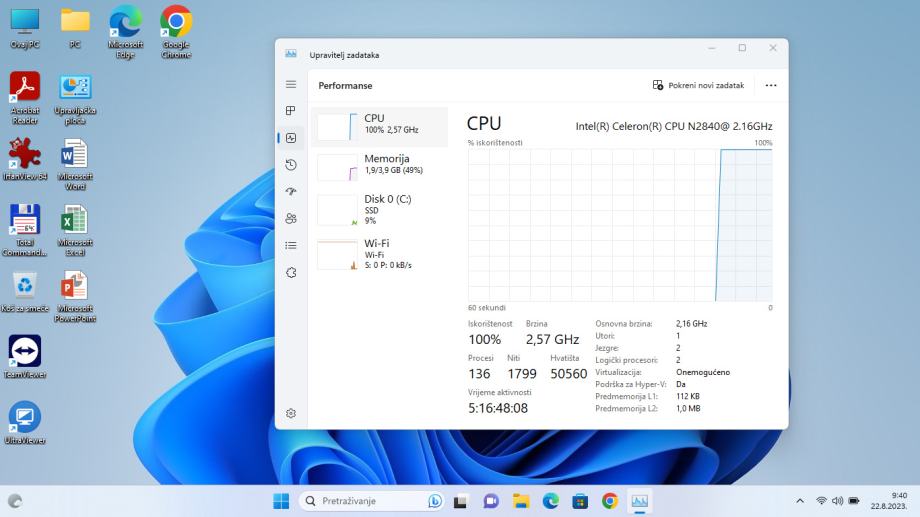Screen dimensions: 920x517
Task: Open the Users page icon
Action: 291,218
